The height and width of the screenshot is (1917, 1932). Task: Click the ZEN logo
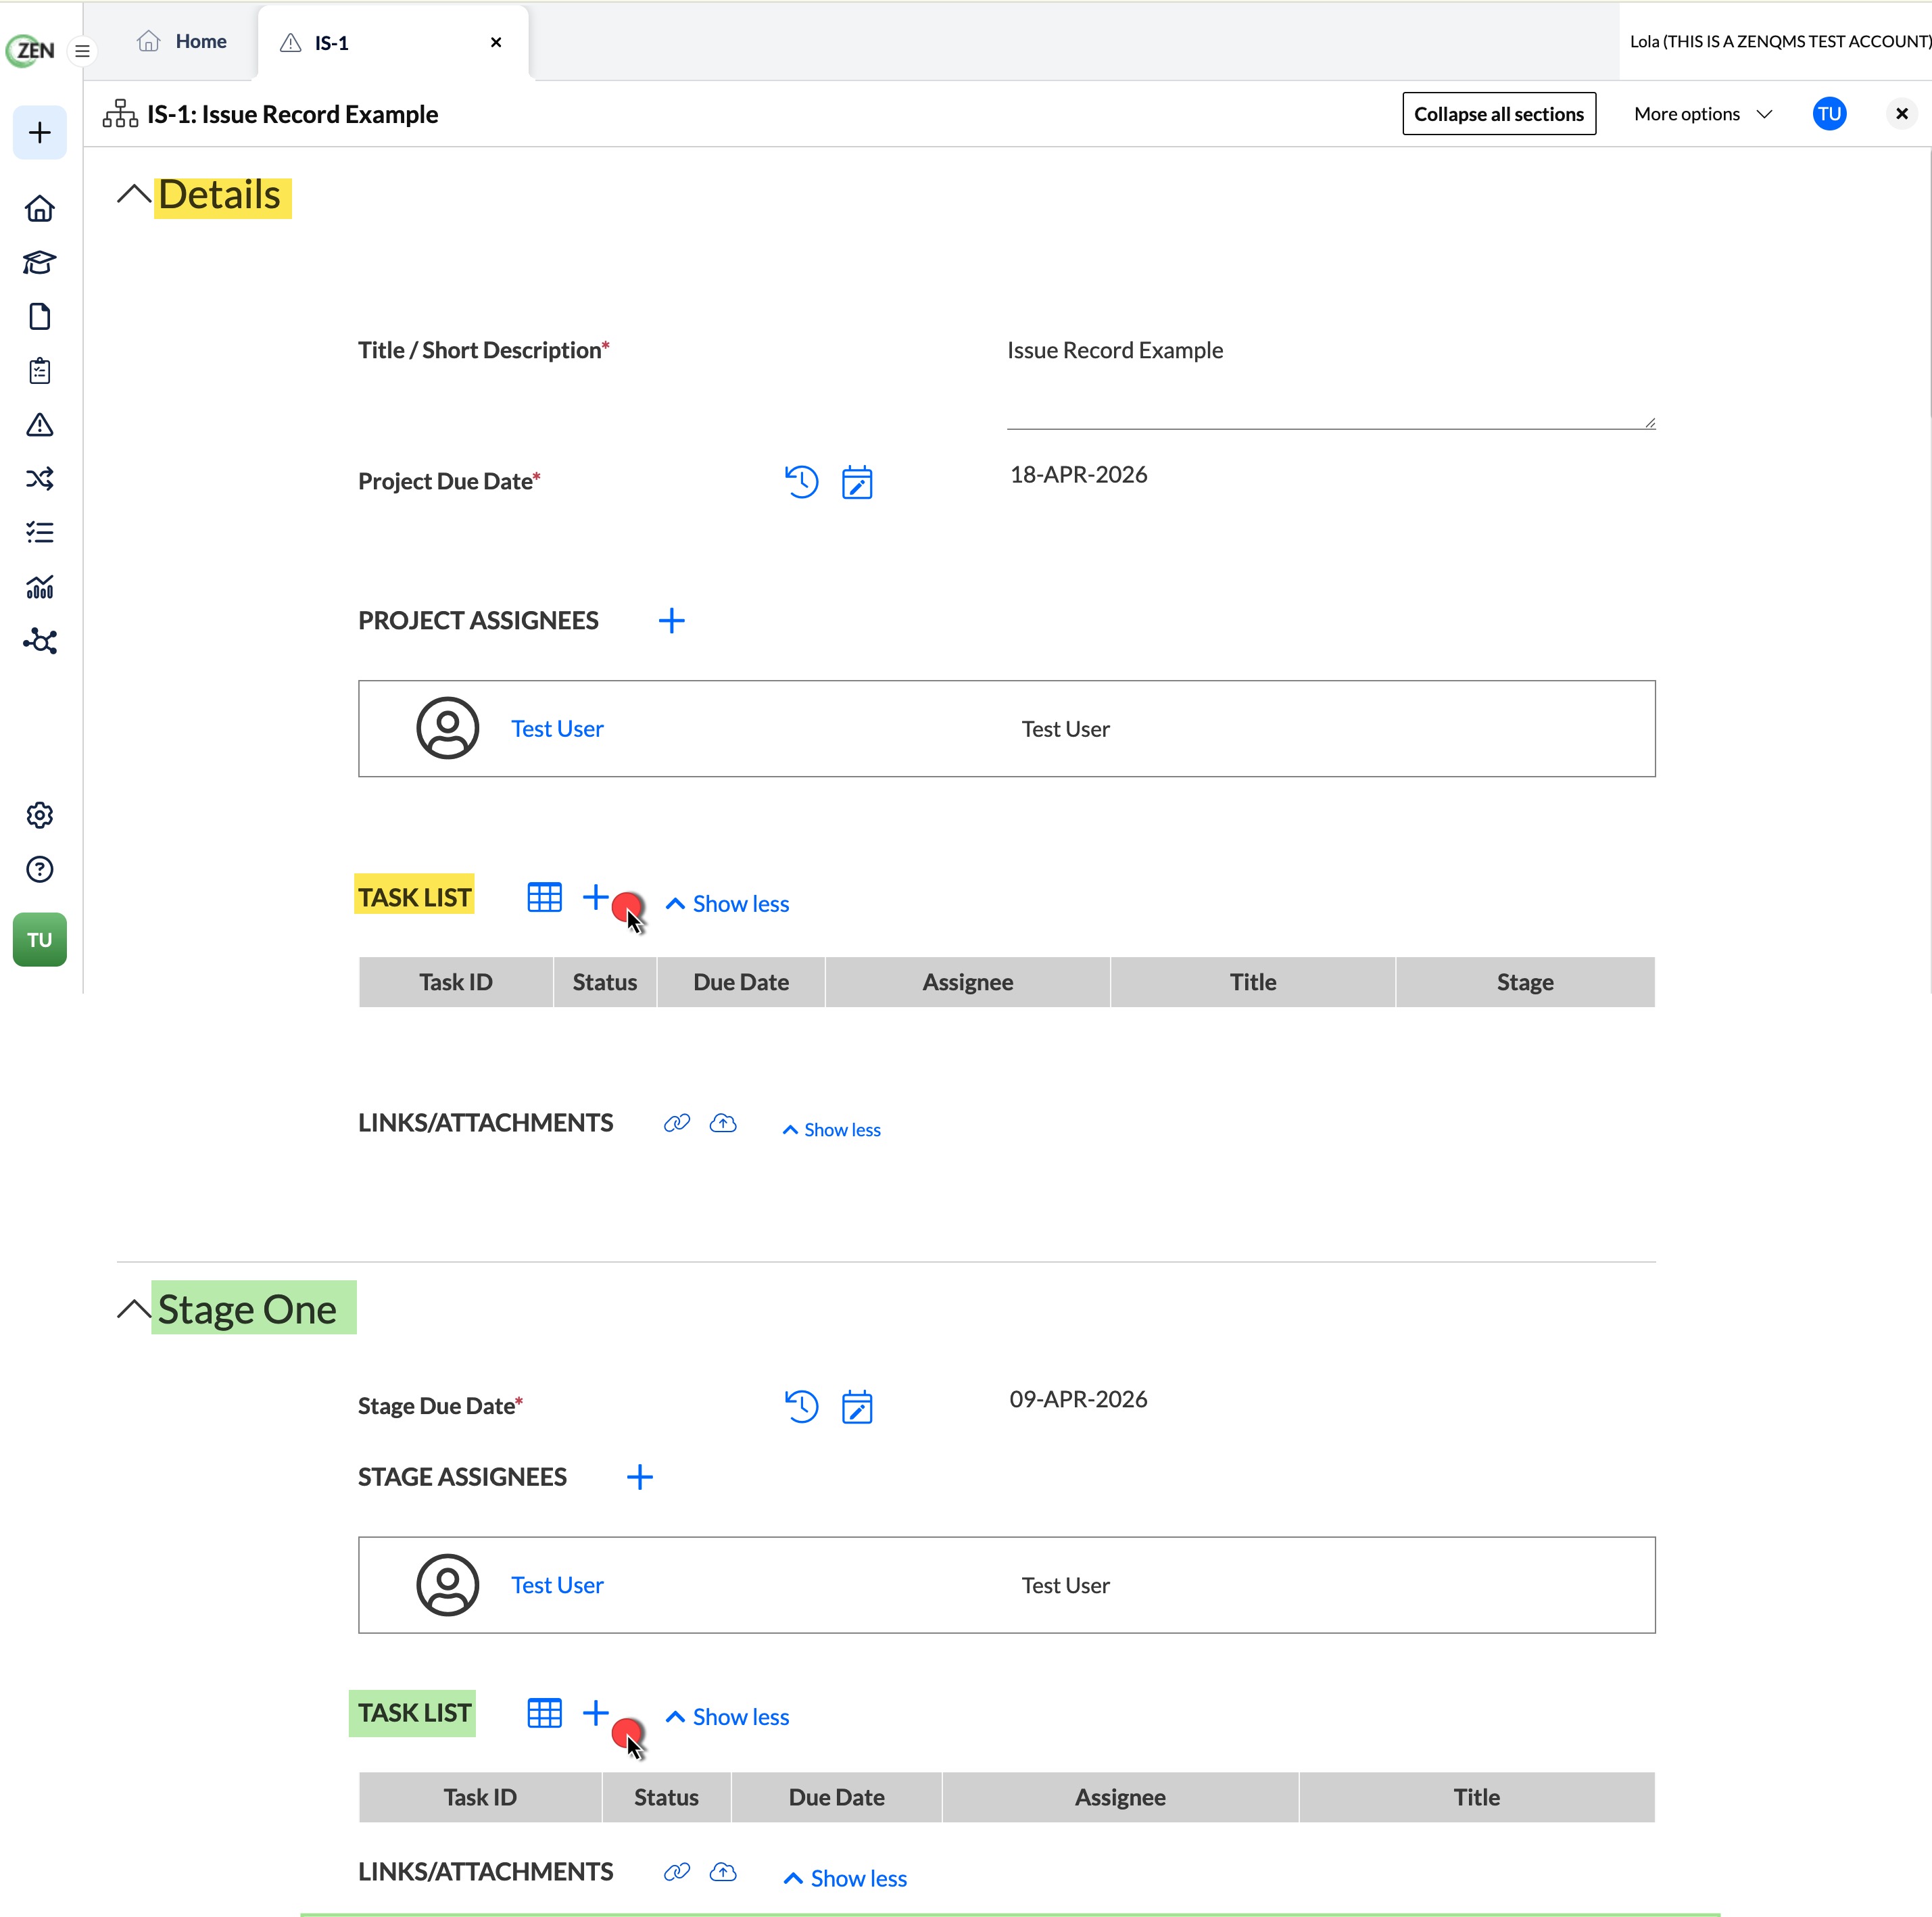(30, 50)
